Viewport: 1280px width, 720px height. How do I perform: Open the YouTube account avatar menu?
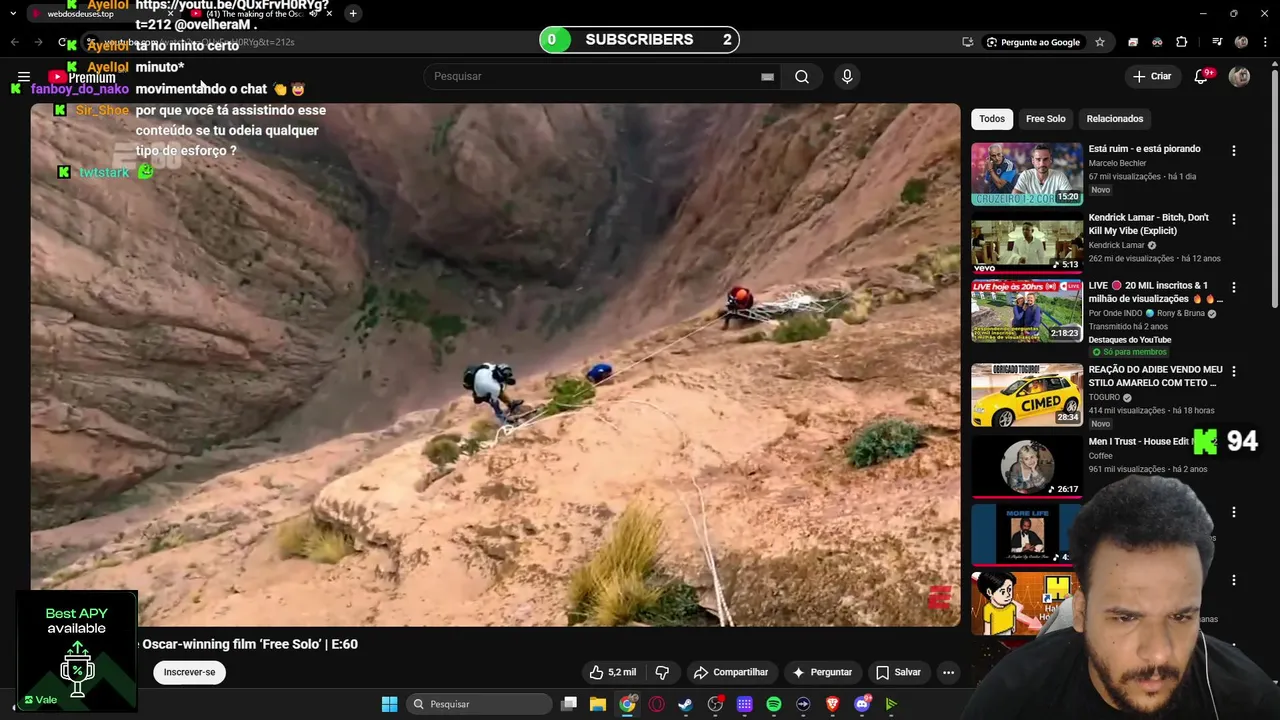click(1239, 77)
